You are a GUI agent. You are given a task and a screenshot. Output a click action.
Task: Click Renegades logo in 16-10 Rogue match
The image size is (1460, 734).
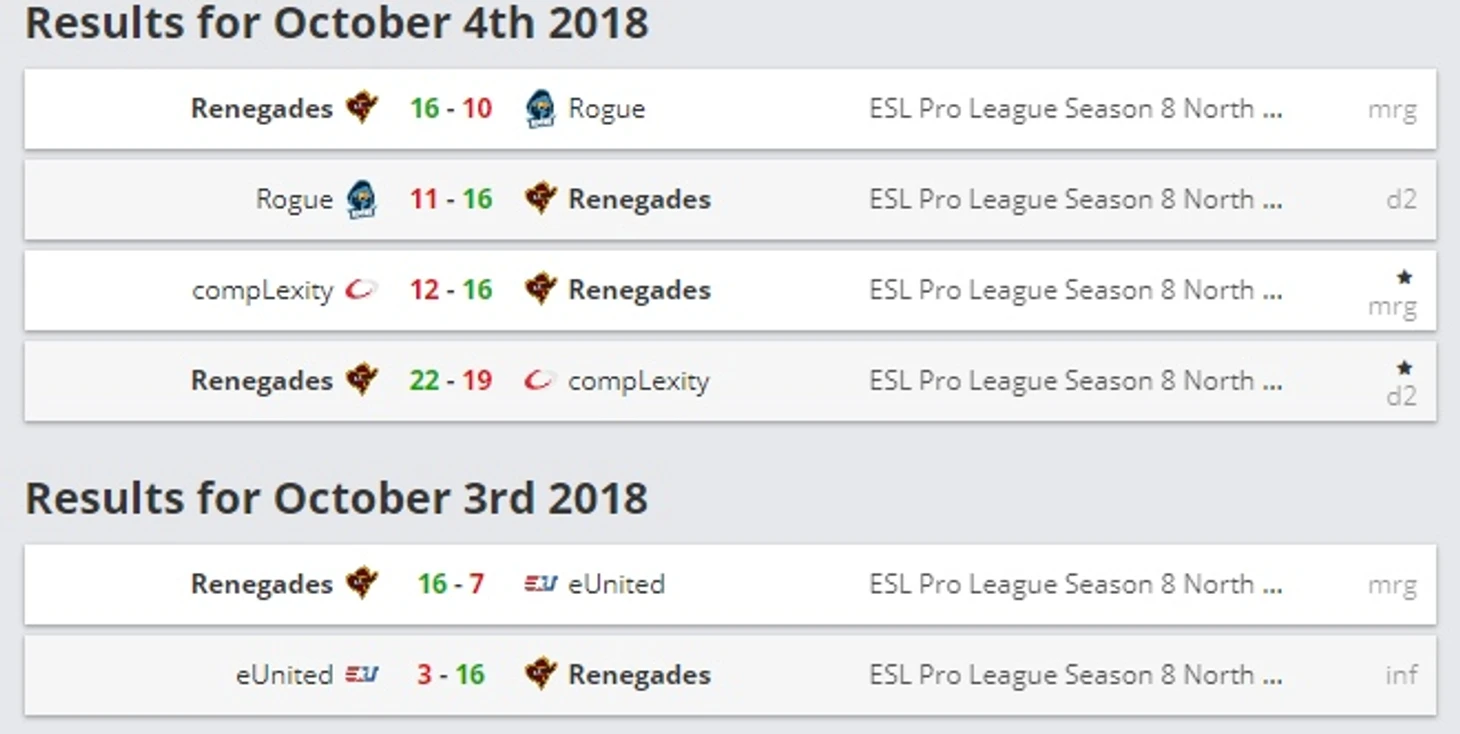(362, 108)
